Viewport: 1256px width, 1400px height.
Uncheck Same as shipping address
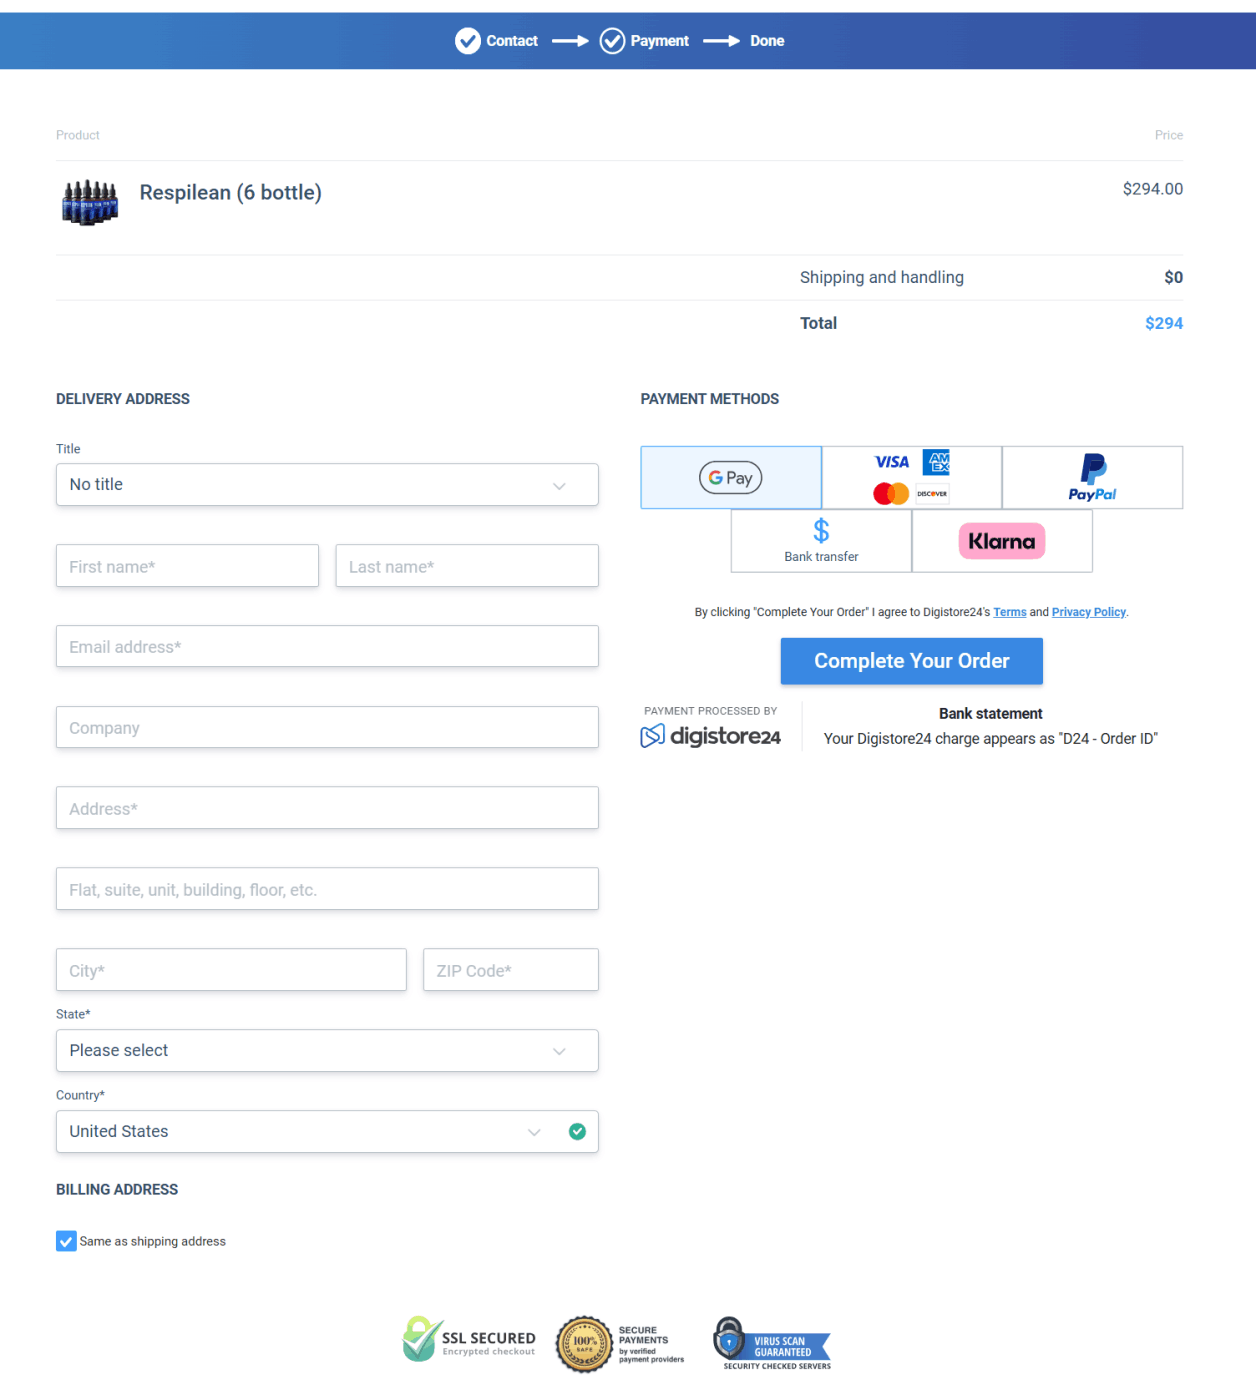(x=66, y=1241)
